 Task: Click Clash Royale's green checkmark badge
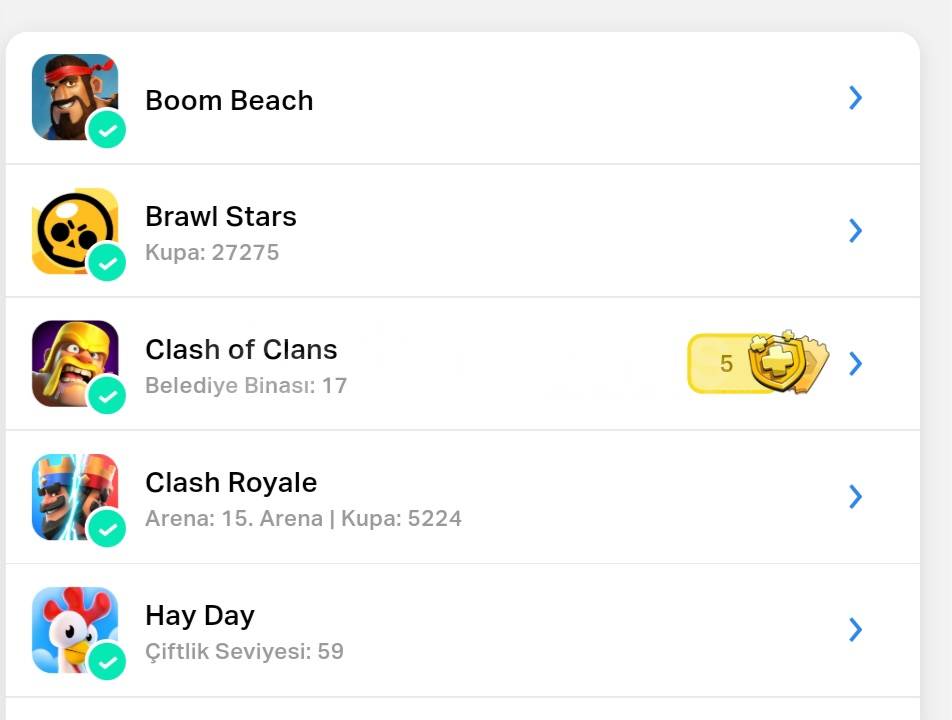[107, 529]
